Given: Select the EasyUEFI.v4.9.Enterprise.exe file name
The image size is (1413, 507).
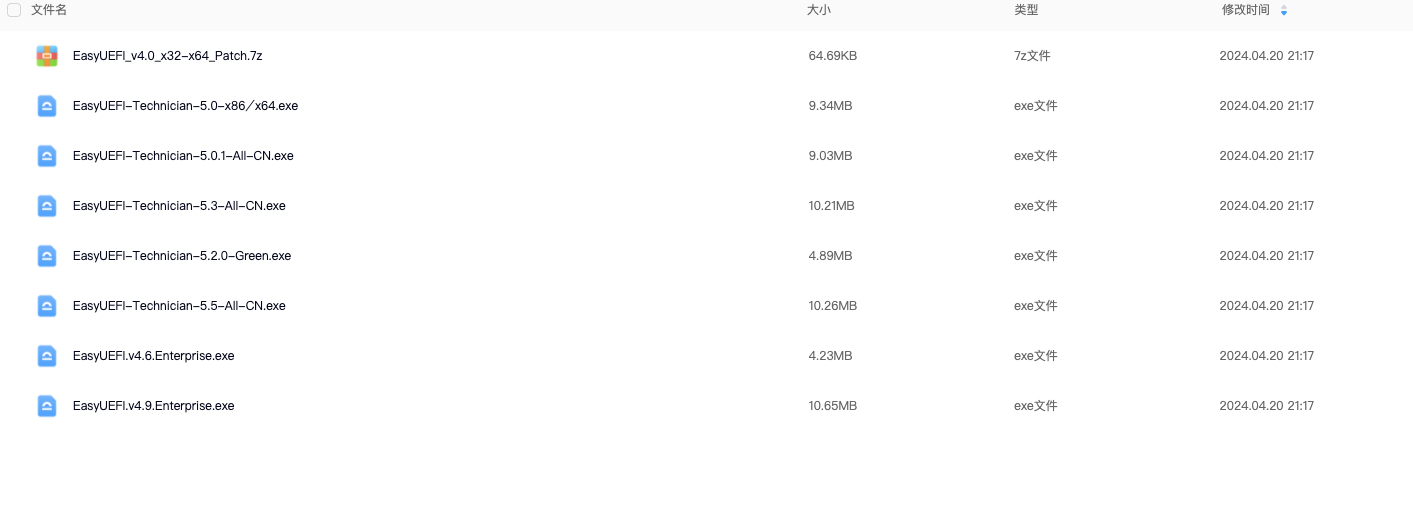Looking at the screenshot, I should (x=153, y=406).
